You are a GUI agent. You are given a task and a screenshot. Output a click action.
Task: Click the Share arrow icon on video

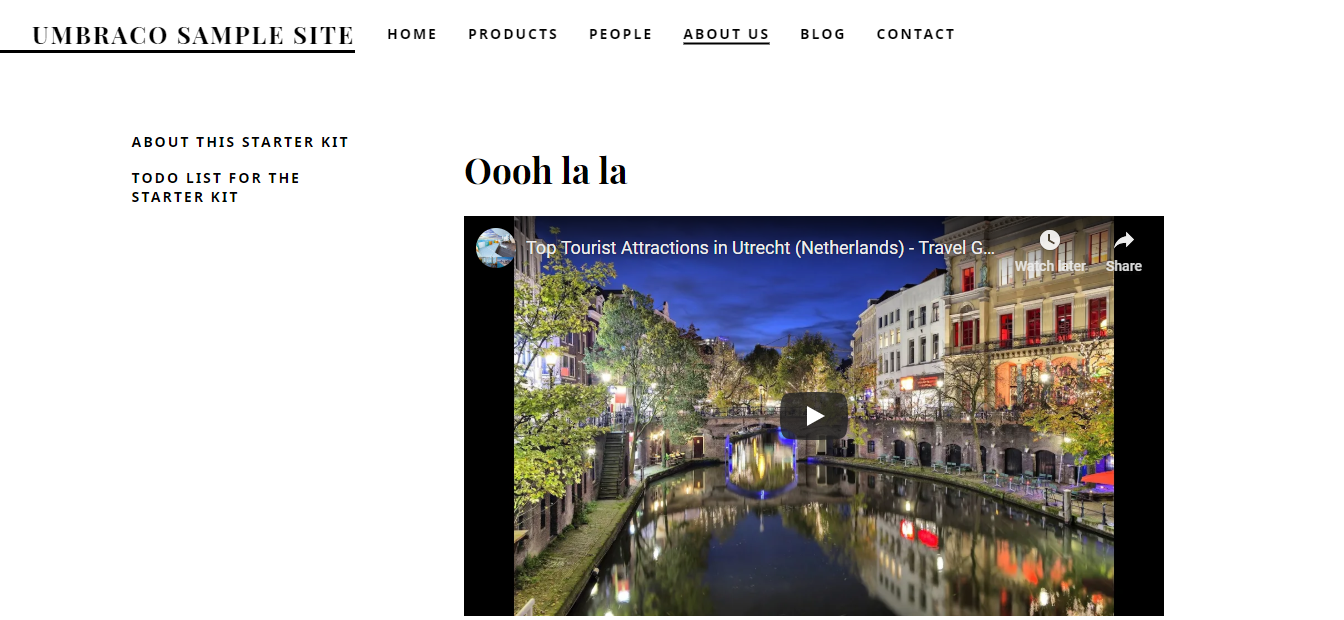[1124, 240]
